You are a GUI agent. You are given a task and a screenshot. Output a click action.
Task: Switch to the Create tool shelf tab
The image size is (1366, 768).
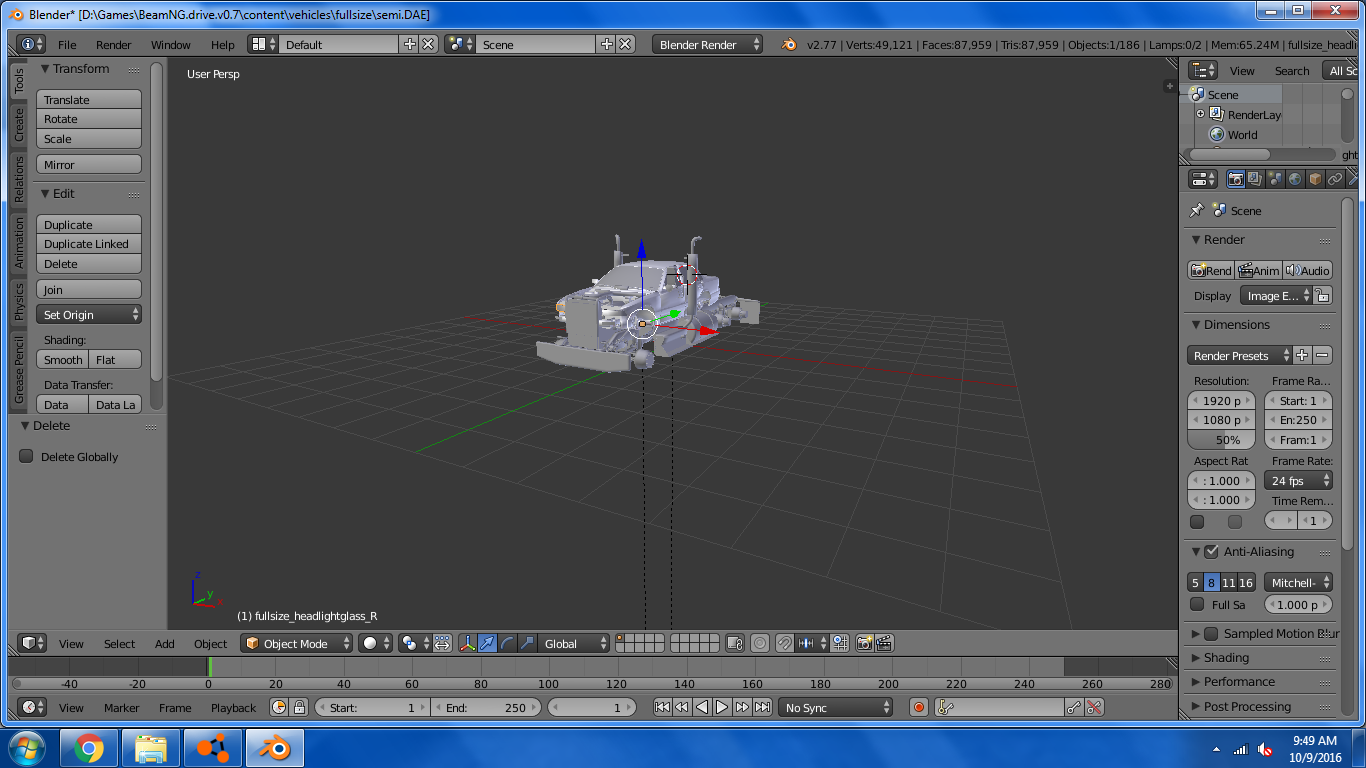point(18,125)
